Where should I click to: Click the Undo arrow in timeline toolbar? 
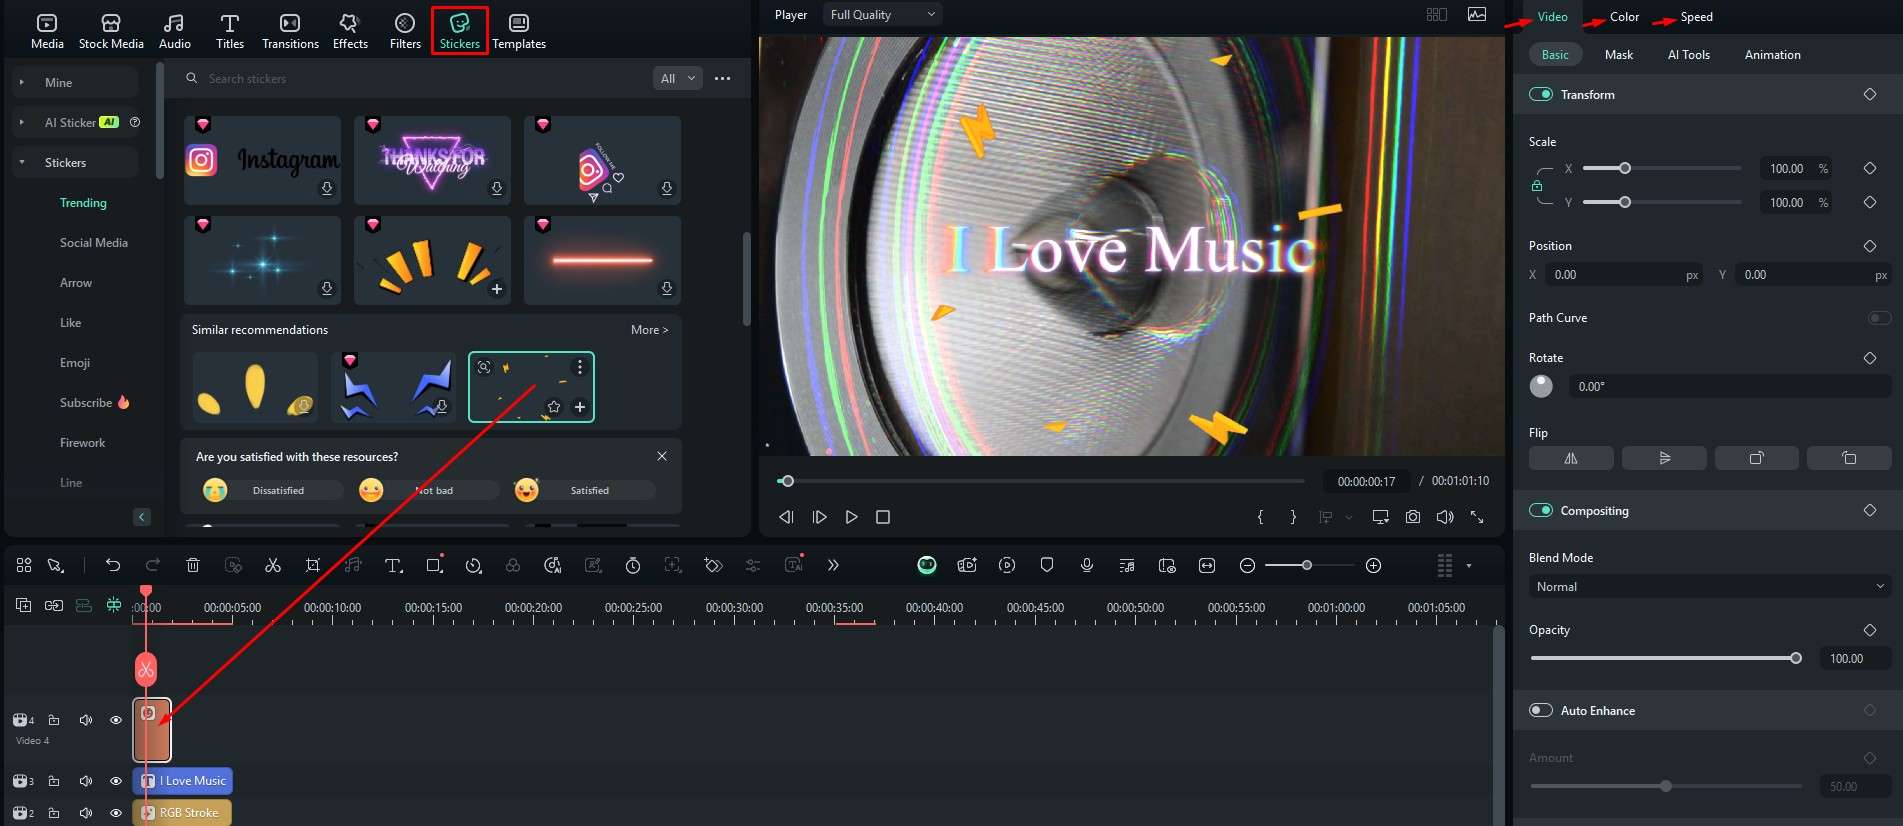tap(113, 565)
